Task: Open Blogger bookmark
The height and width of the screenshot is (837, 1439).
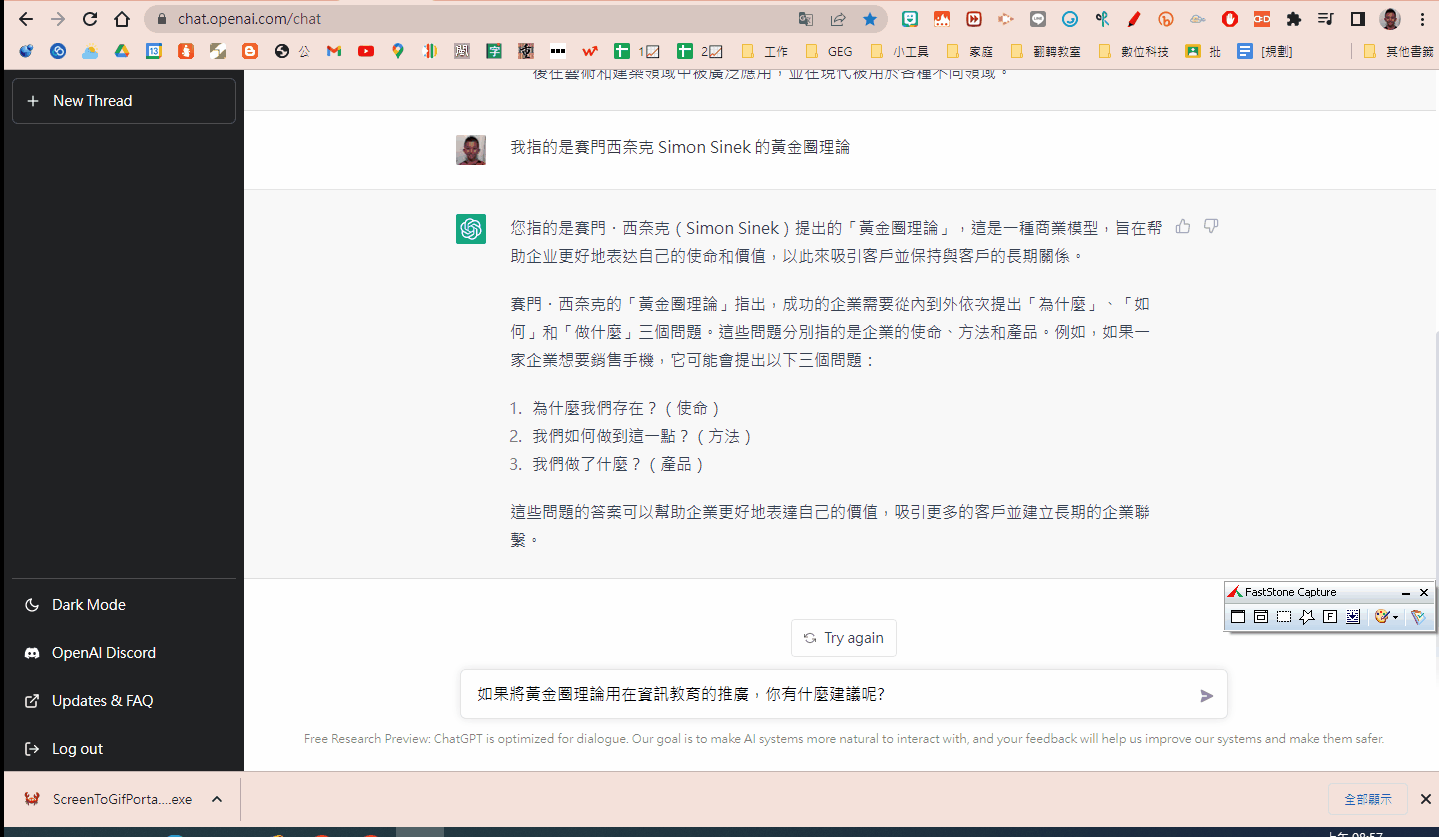Action: click(250, 51)
